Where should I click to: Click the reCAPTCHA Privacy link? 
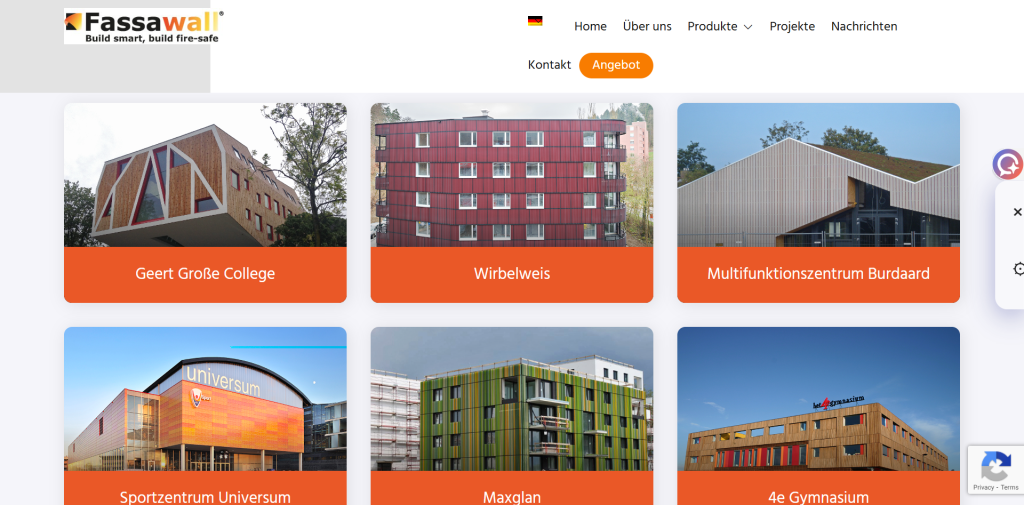[983, 487]
